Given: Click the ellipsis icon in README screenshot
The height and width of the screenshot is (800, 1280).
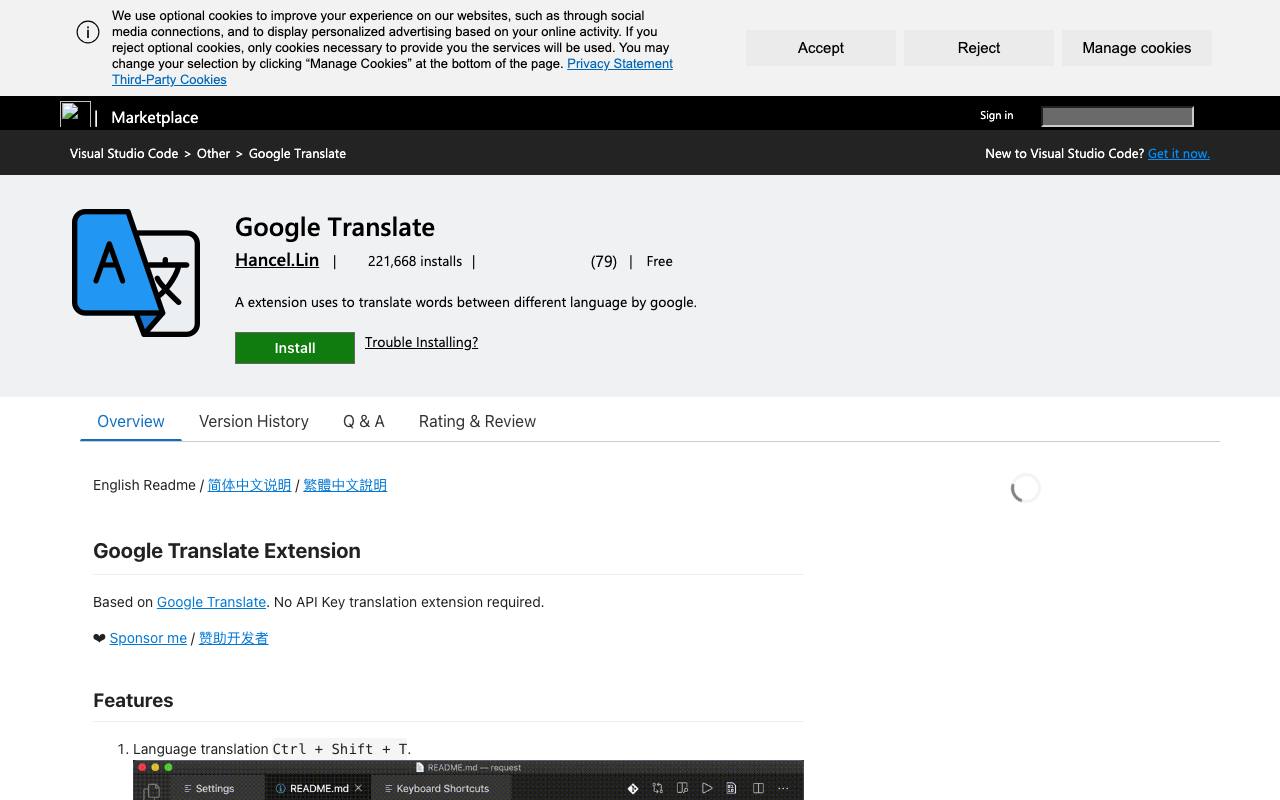Looking at the screenshot, I should tap(783, 788).
